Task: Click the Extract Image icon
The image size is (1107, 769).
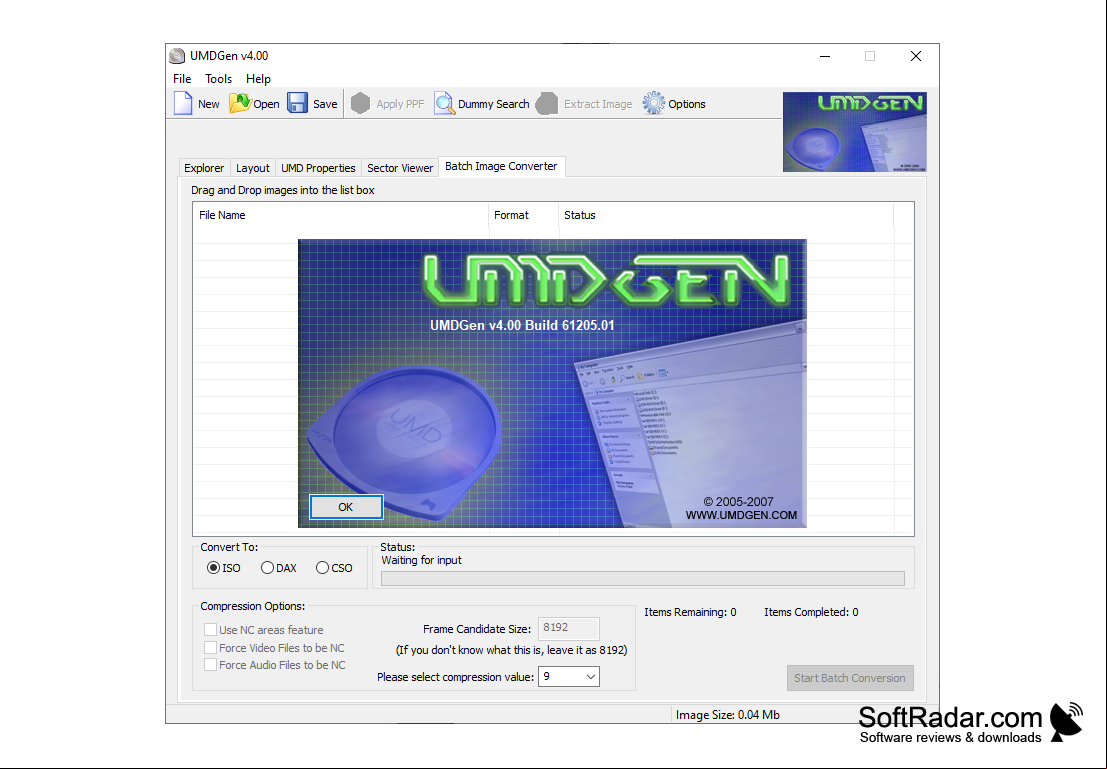Action: pyautogui.click(x=546, y=103)
